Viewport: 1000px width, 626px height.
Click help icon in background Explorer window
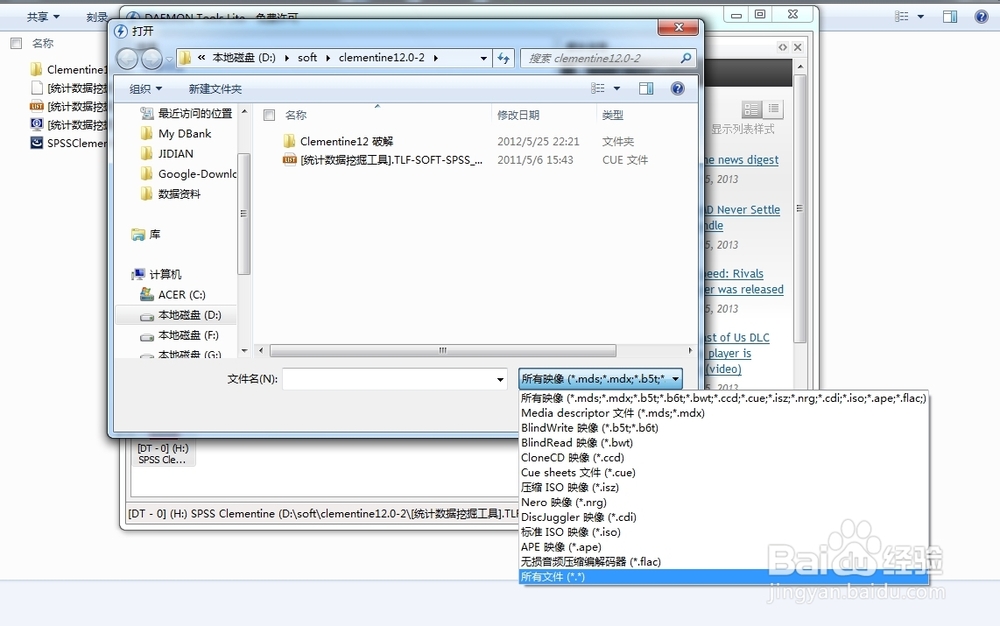coord(982,17)
